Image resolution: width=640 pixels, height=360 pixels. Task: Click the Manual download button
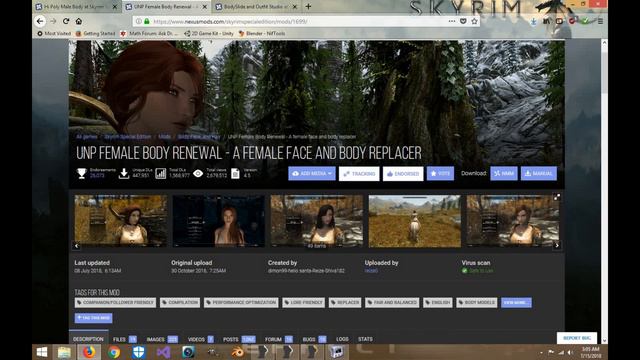point(539,173)
